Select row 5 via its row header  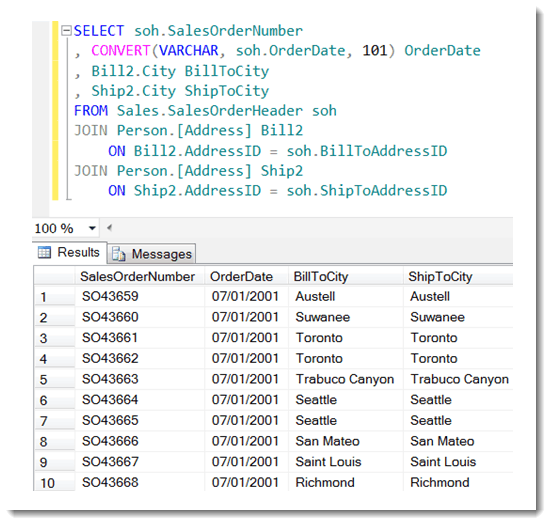pyautogui.click(x=54, y=380)
